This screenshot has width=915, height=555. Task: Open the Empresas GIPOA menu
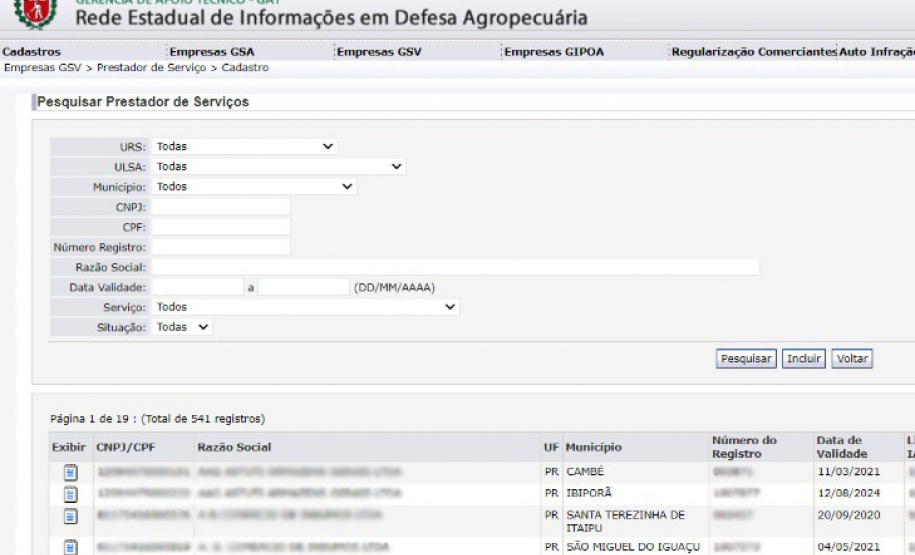555,52
